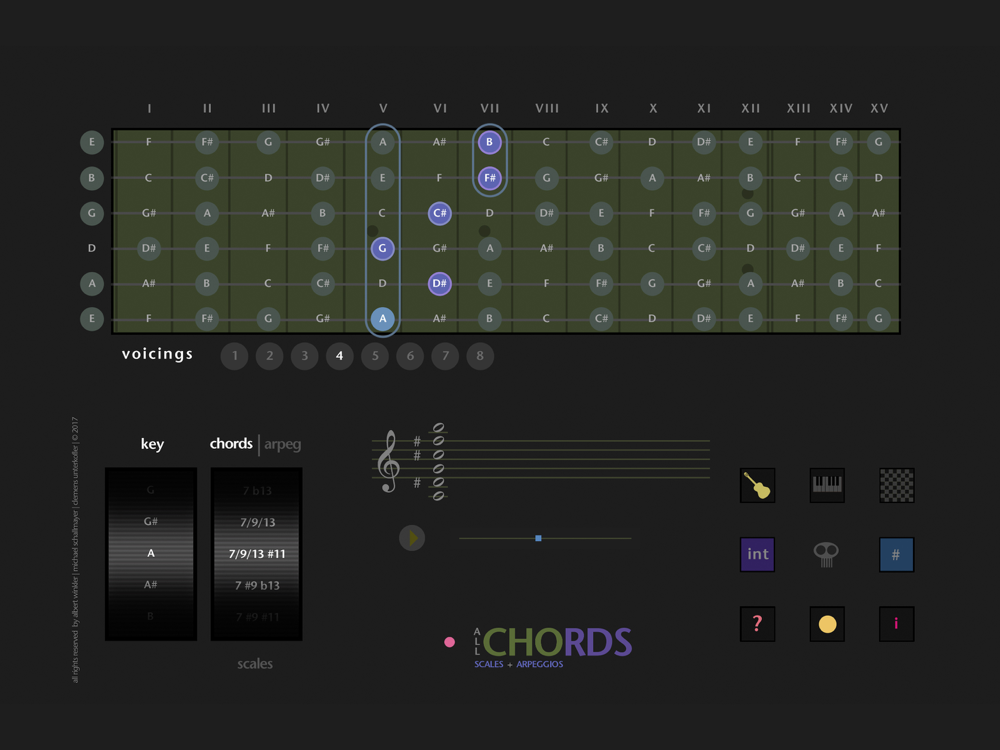The image size is (1000, 750).
Task: Click the checkerboard pattern icon
Action: [x=896, y=485]
